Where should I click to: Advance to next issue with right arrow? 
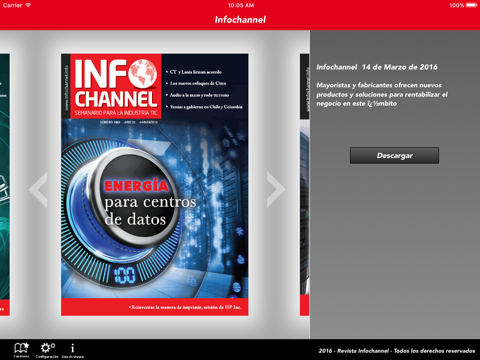pos(276,190)
